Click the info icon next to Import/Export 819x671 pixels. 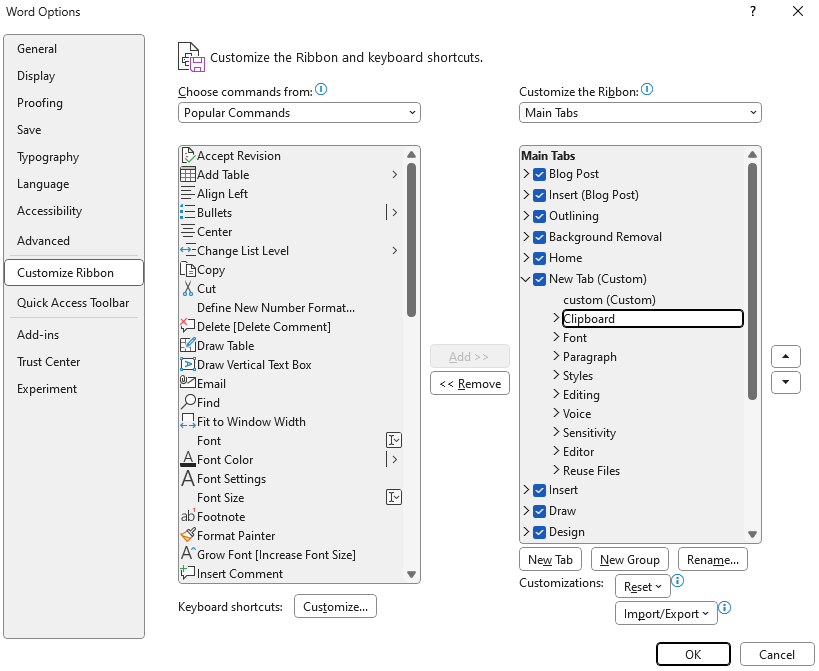pos(725,608)
